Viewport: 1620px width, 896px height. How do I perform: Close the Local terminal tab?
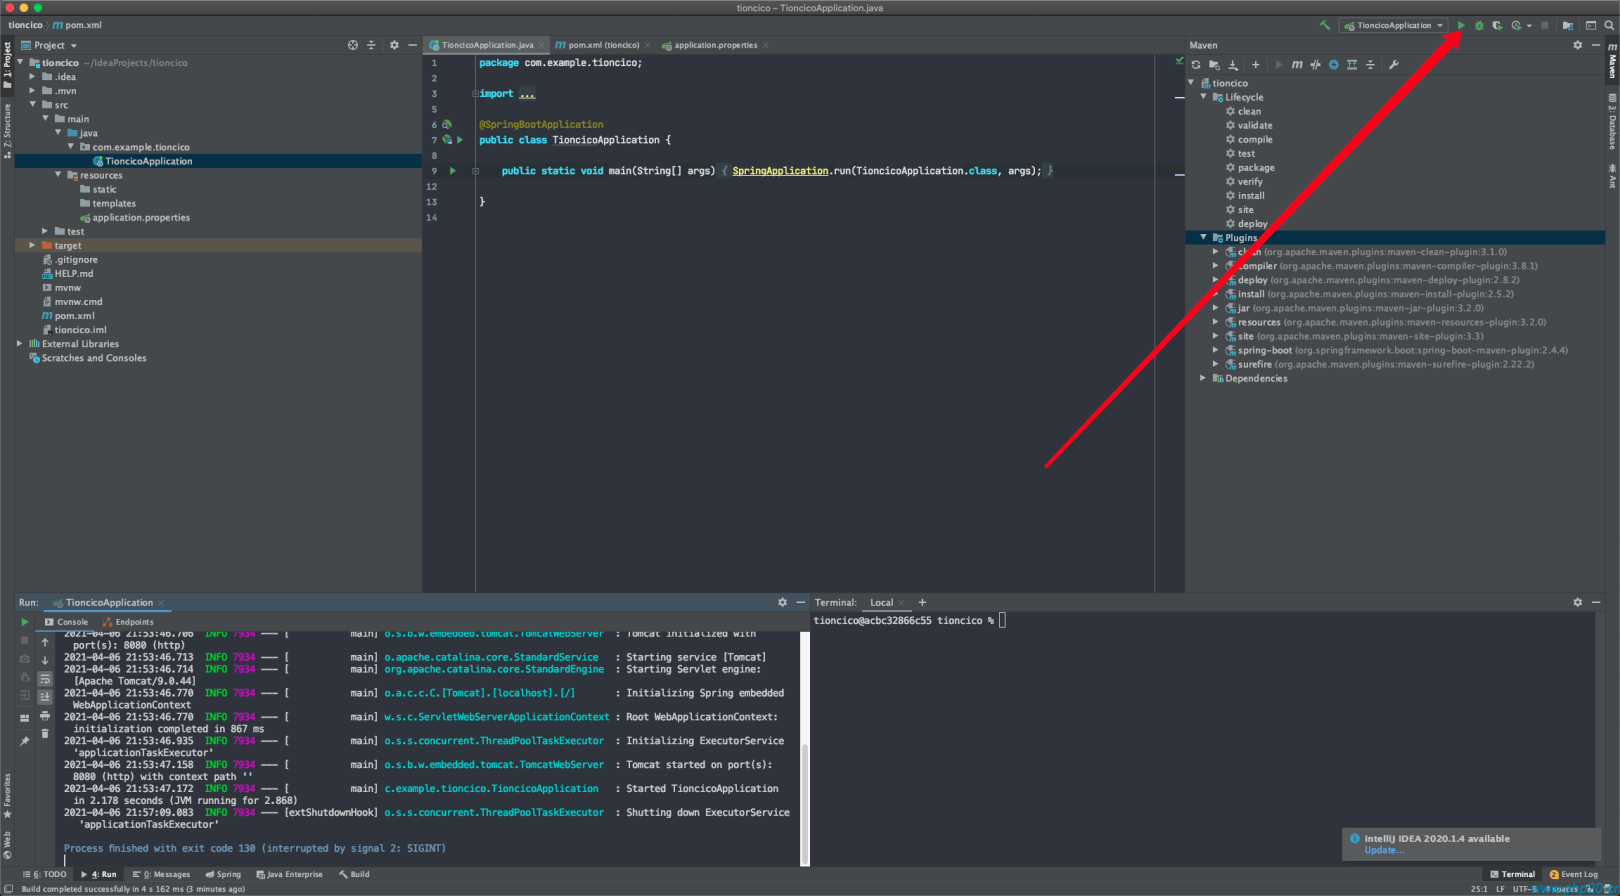tap(901, 602)
